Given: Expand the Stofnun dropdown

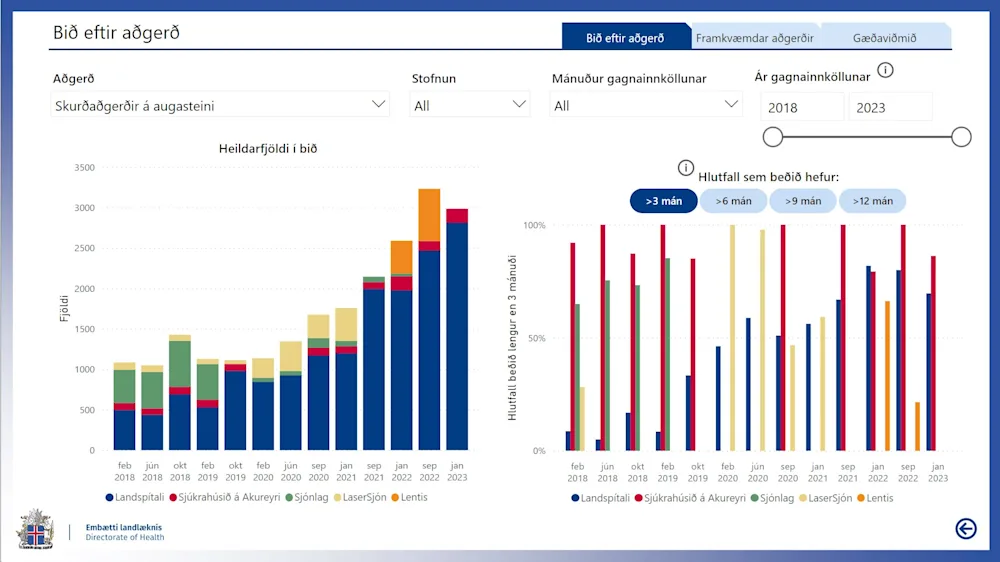Looking at the screenshot, I should coord(470,105).
